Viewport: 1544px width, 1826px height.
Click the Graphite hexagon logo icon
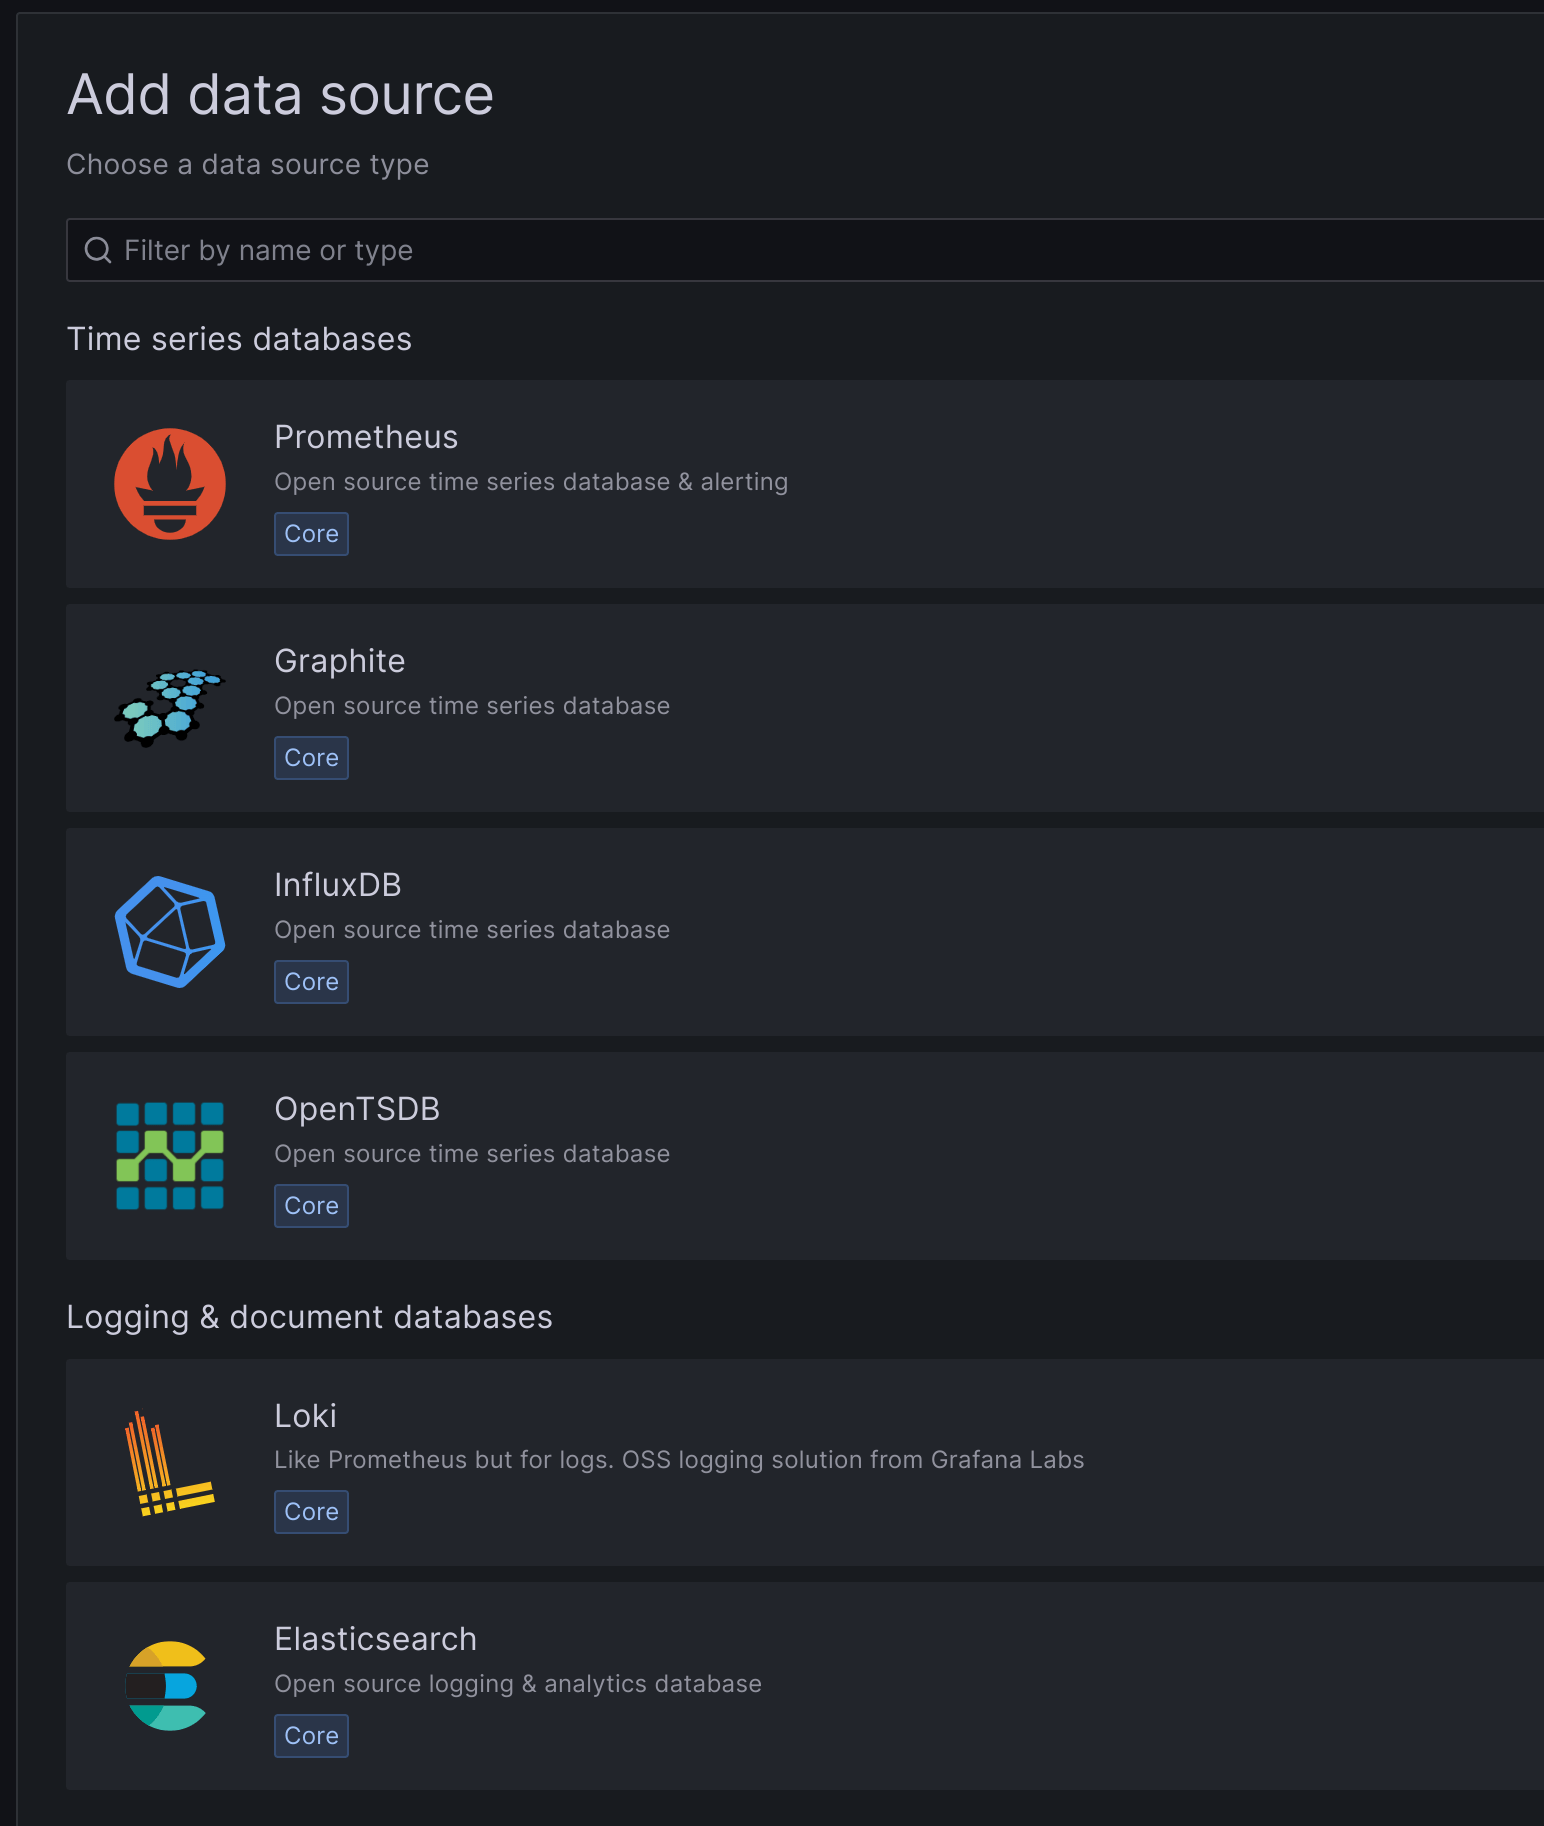(170, 708)
